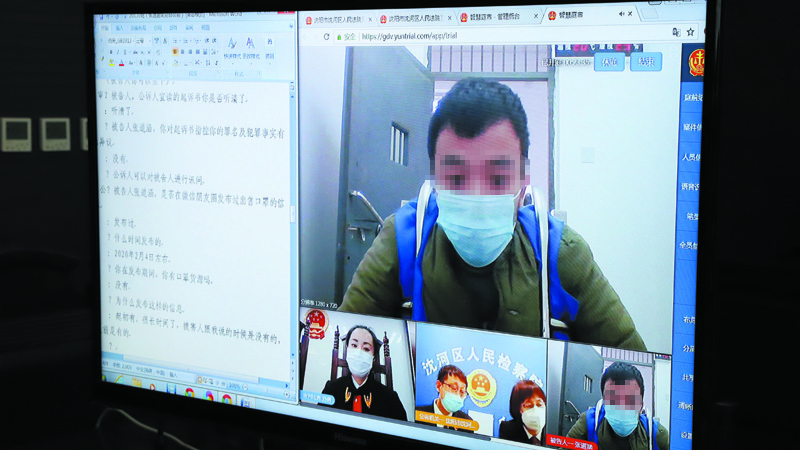This screenshot has width=800, height=450.
Task: Click the Format Painter brush in Word
Action: [102, 59]
